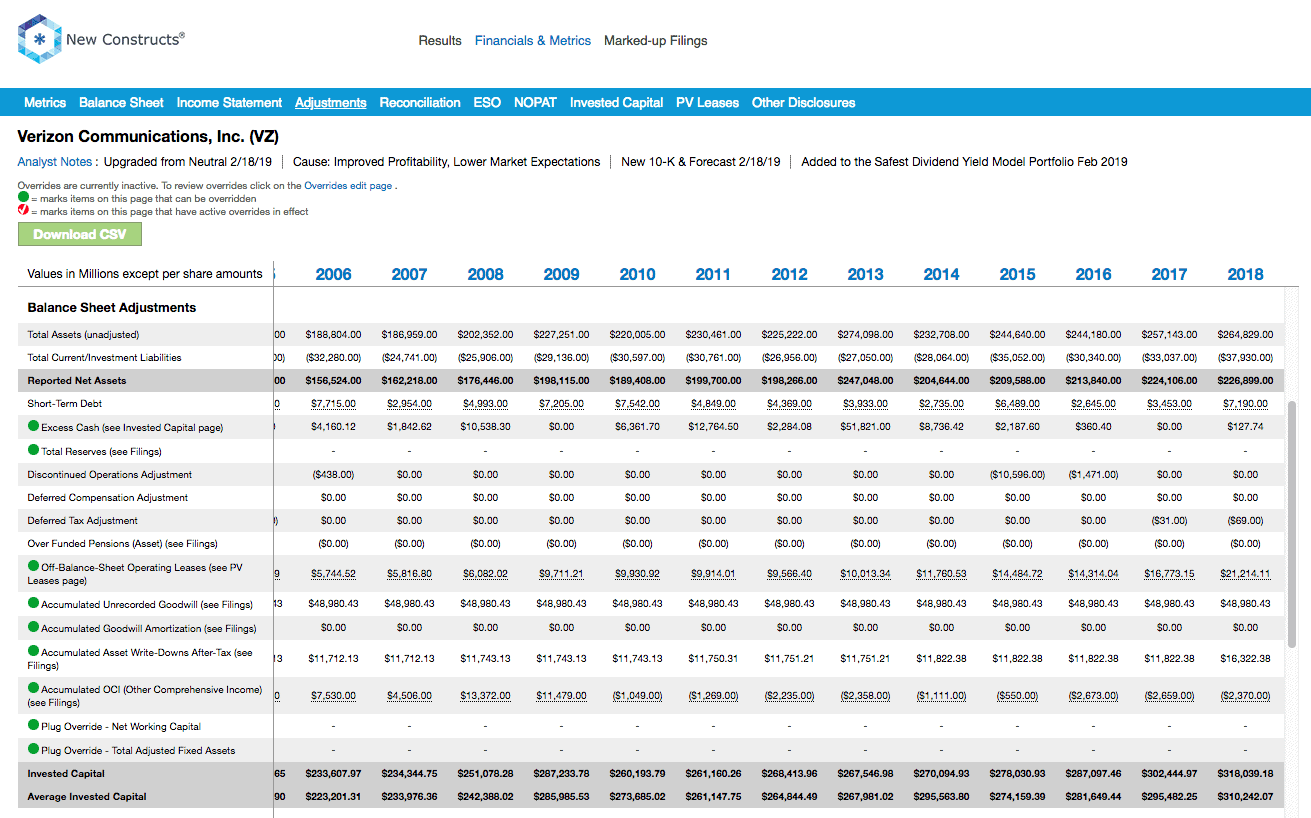Click the green legend dot for overridable items
The height and width of the screenshot is (818, 1311).
[x=23, y=198]
